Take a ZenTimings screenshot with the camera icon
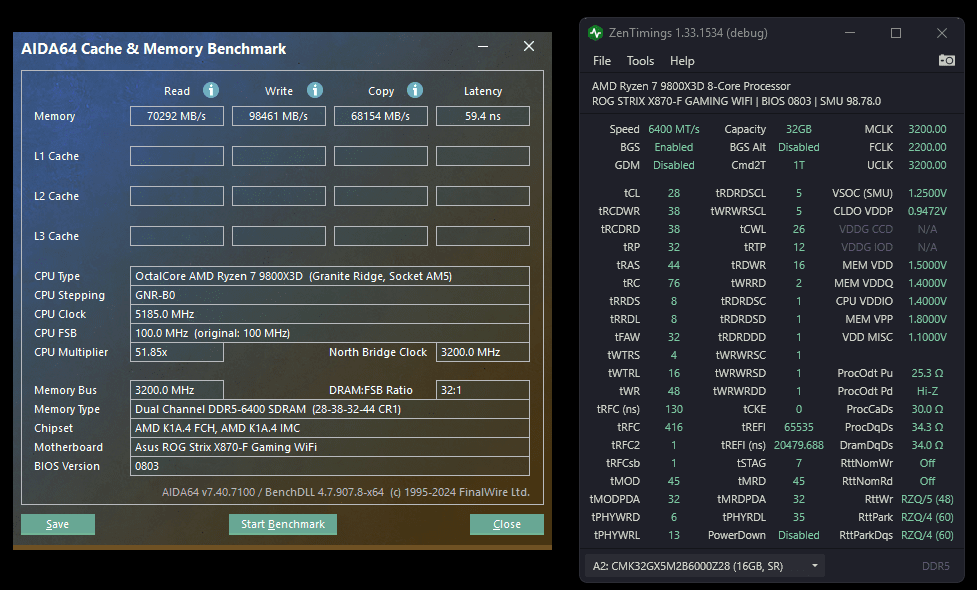The image size is (977, 590). tap(946, 60)
